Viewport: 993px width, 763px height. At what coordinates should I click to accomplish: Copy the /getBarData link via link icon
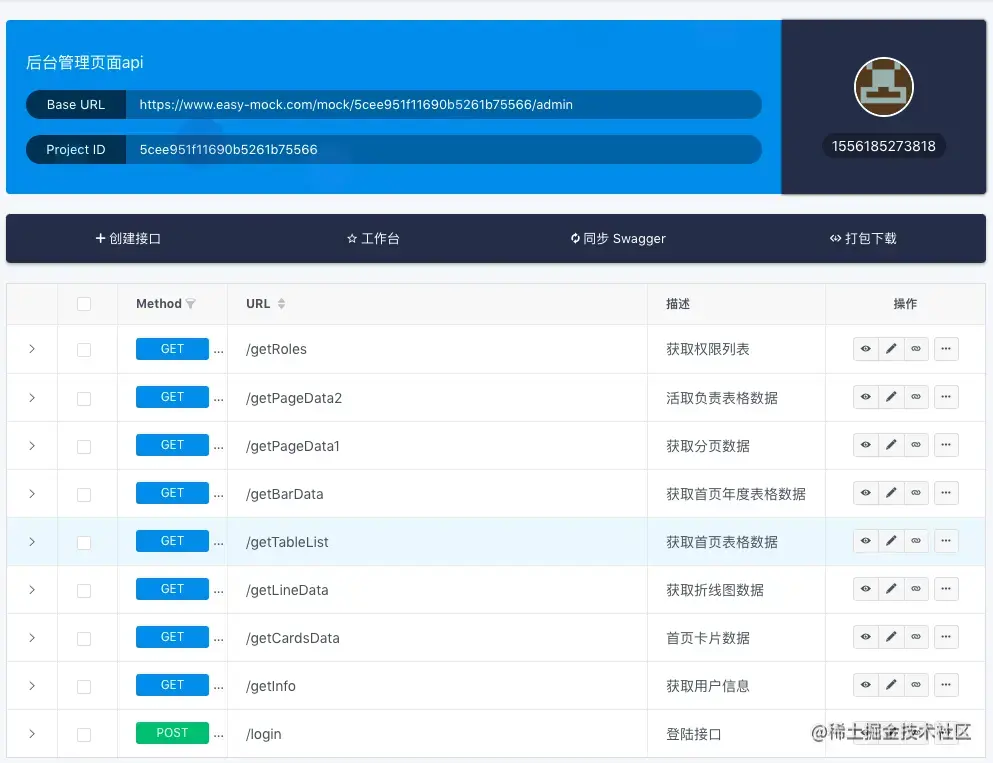(x=916, y=493)
